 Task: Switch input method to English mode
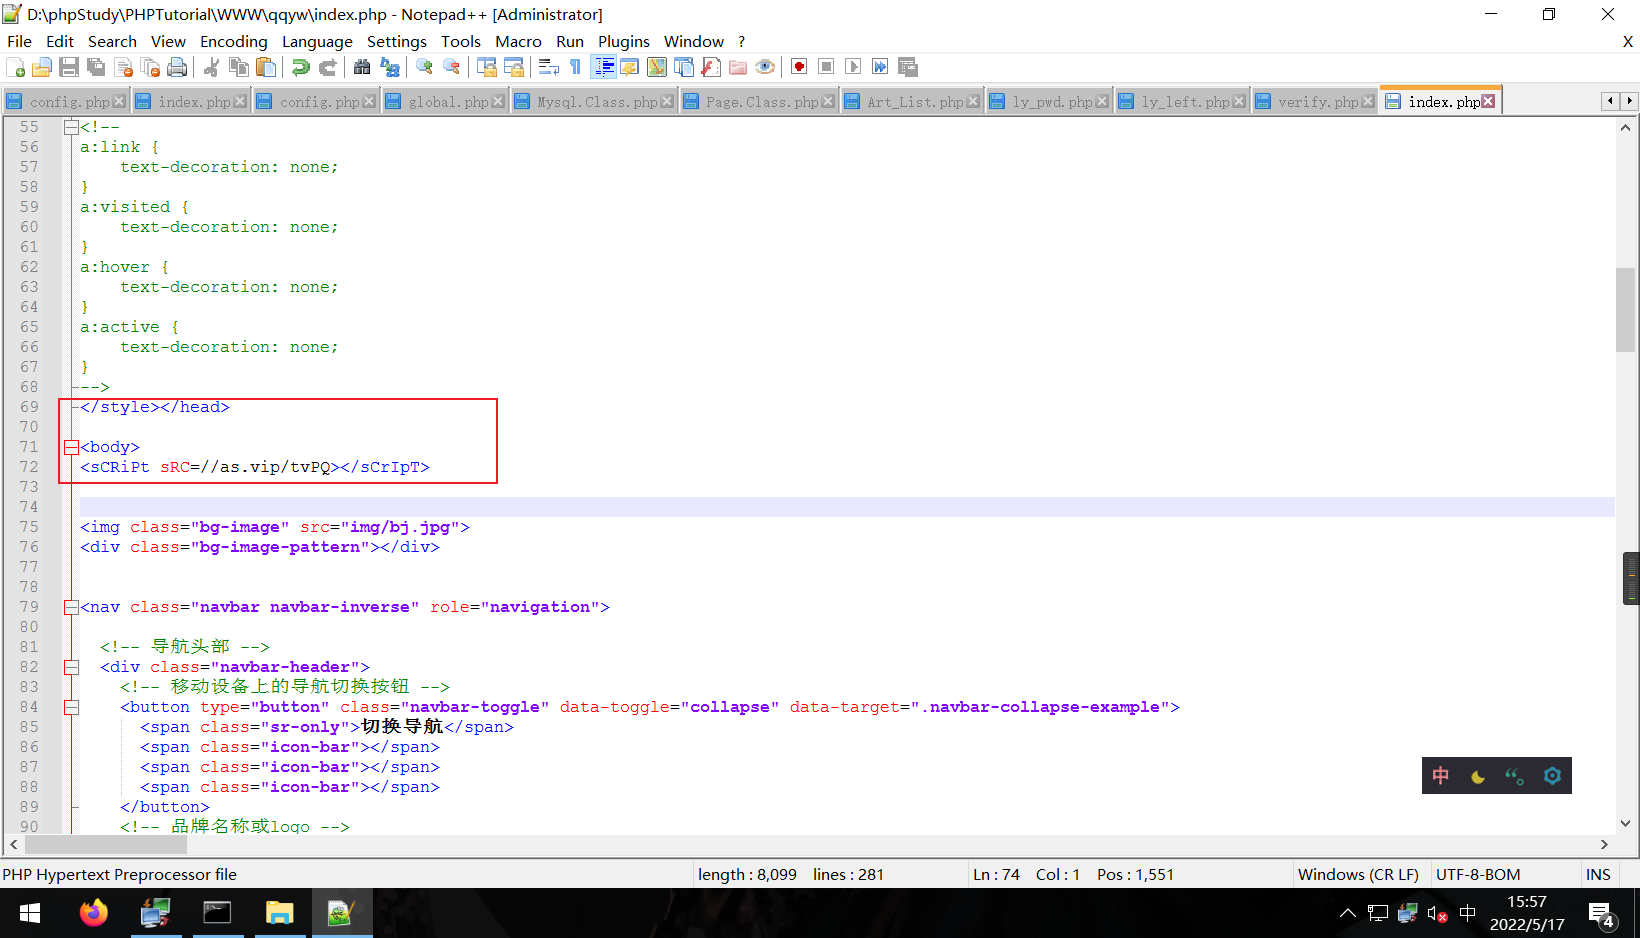coord(1440,775)
